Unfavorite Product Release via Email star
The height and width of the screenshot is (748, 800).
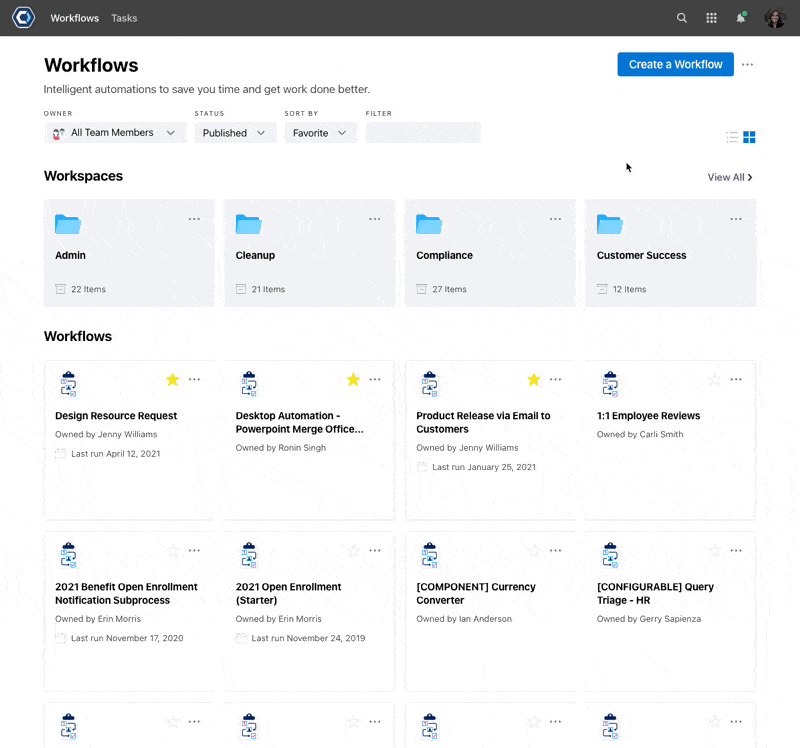[x=534, y=379]
